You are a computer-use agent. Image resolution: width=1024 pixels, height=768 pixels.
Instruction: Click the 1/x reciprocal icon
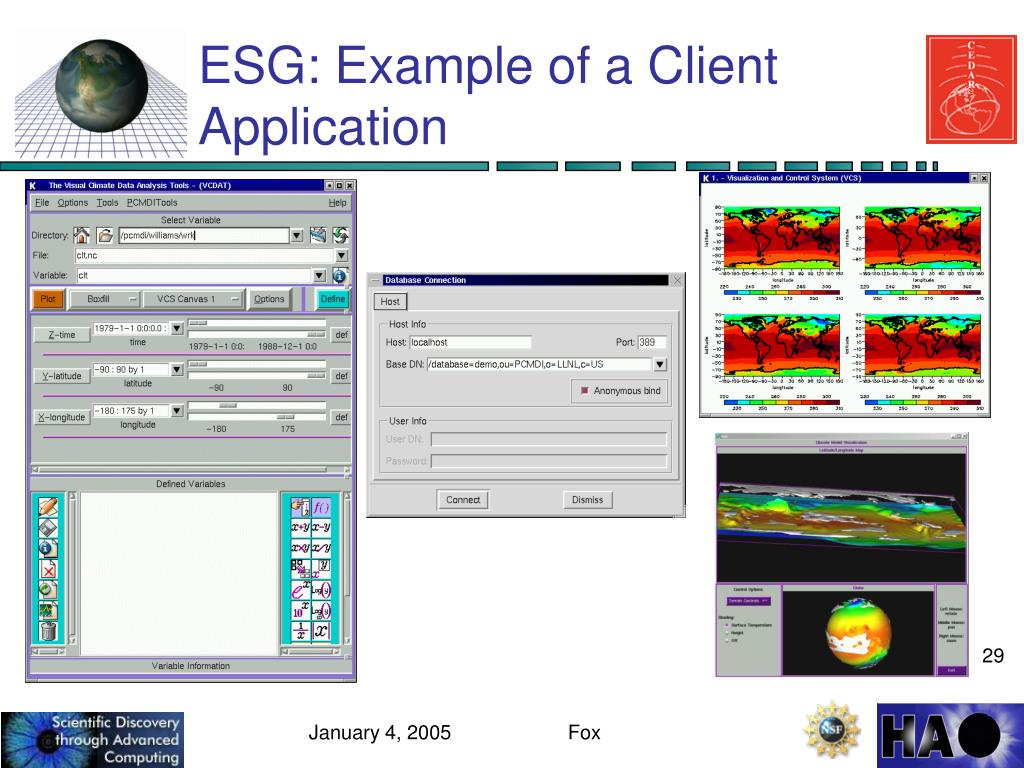(x=300, y=632)
